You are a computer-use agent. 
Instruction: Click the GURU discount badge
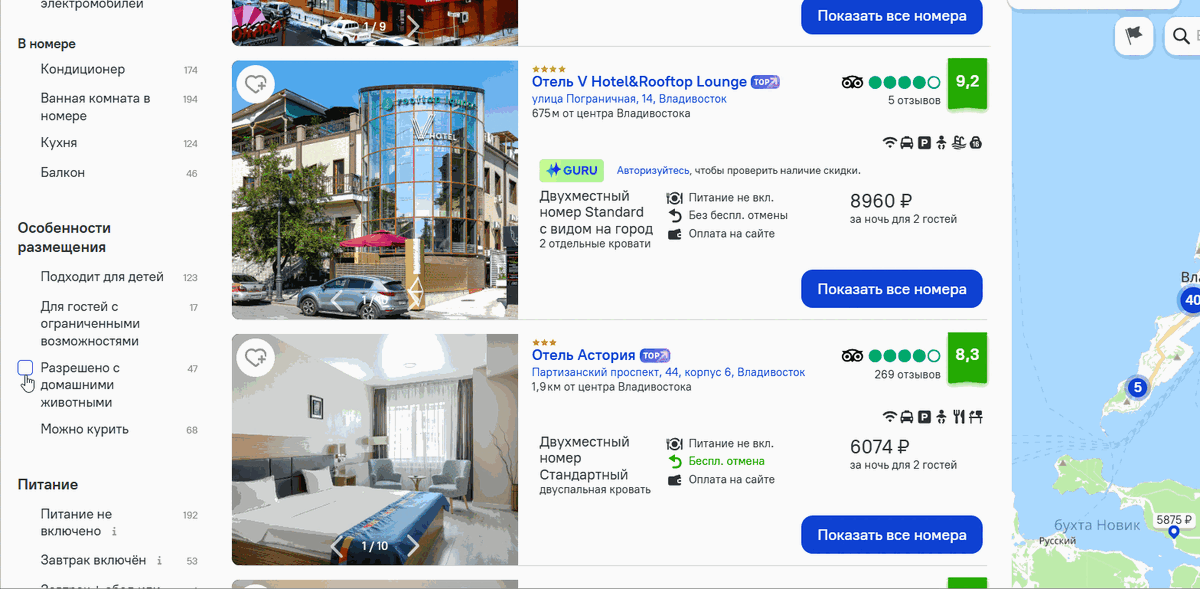[572, 170]
